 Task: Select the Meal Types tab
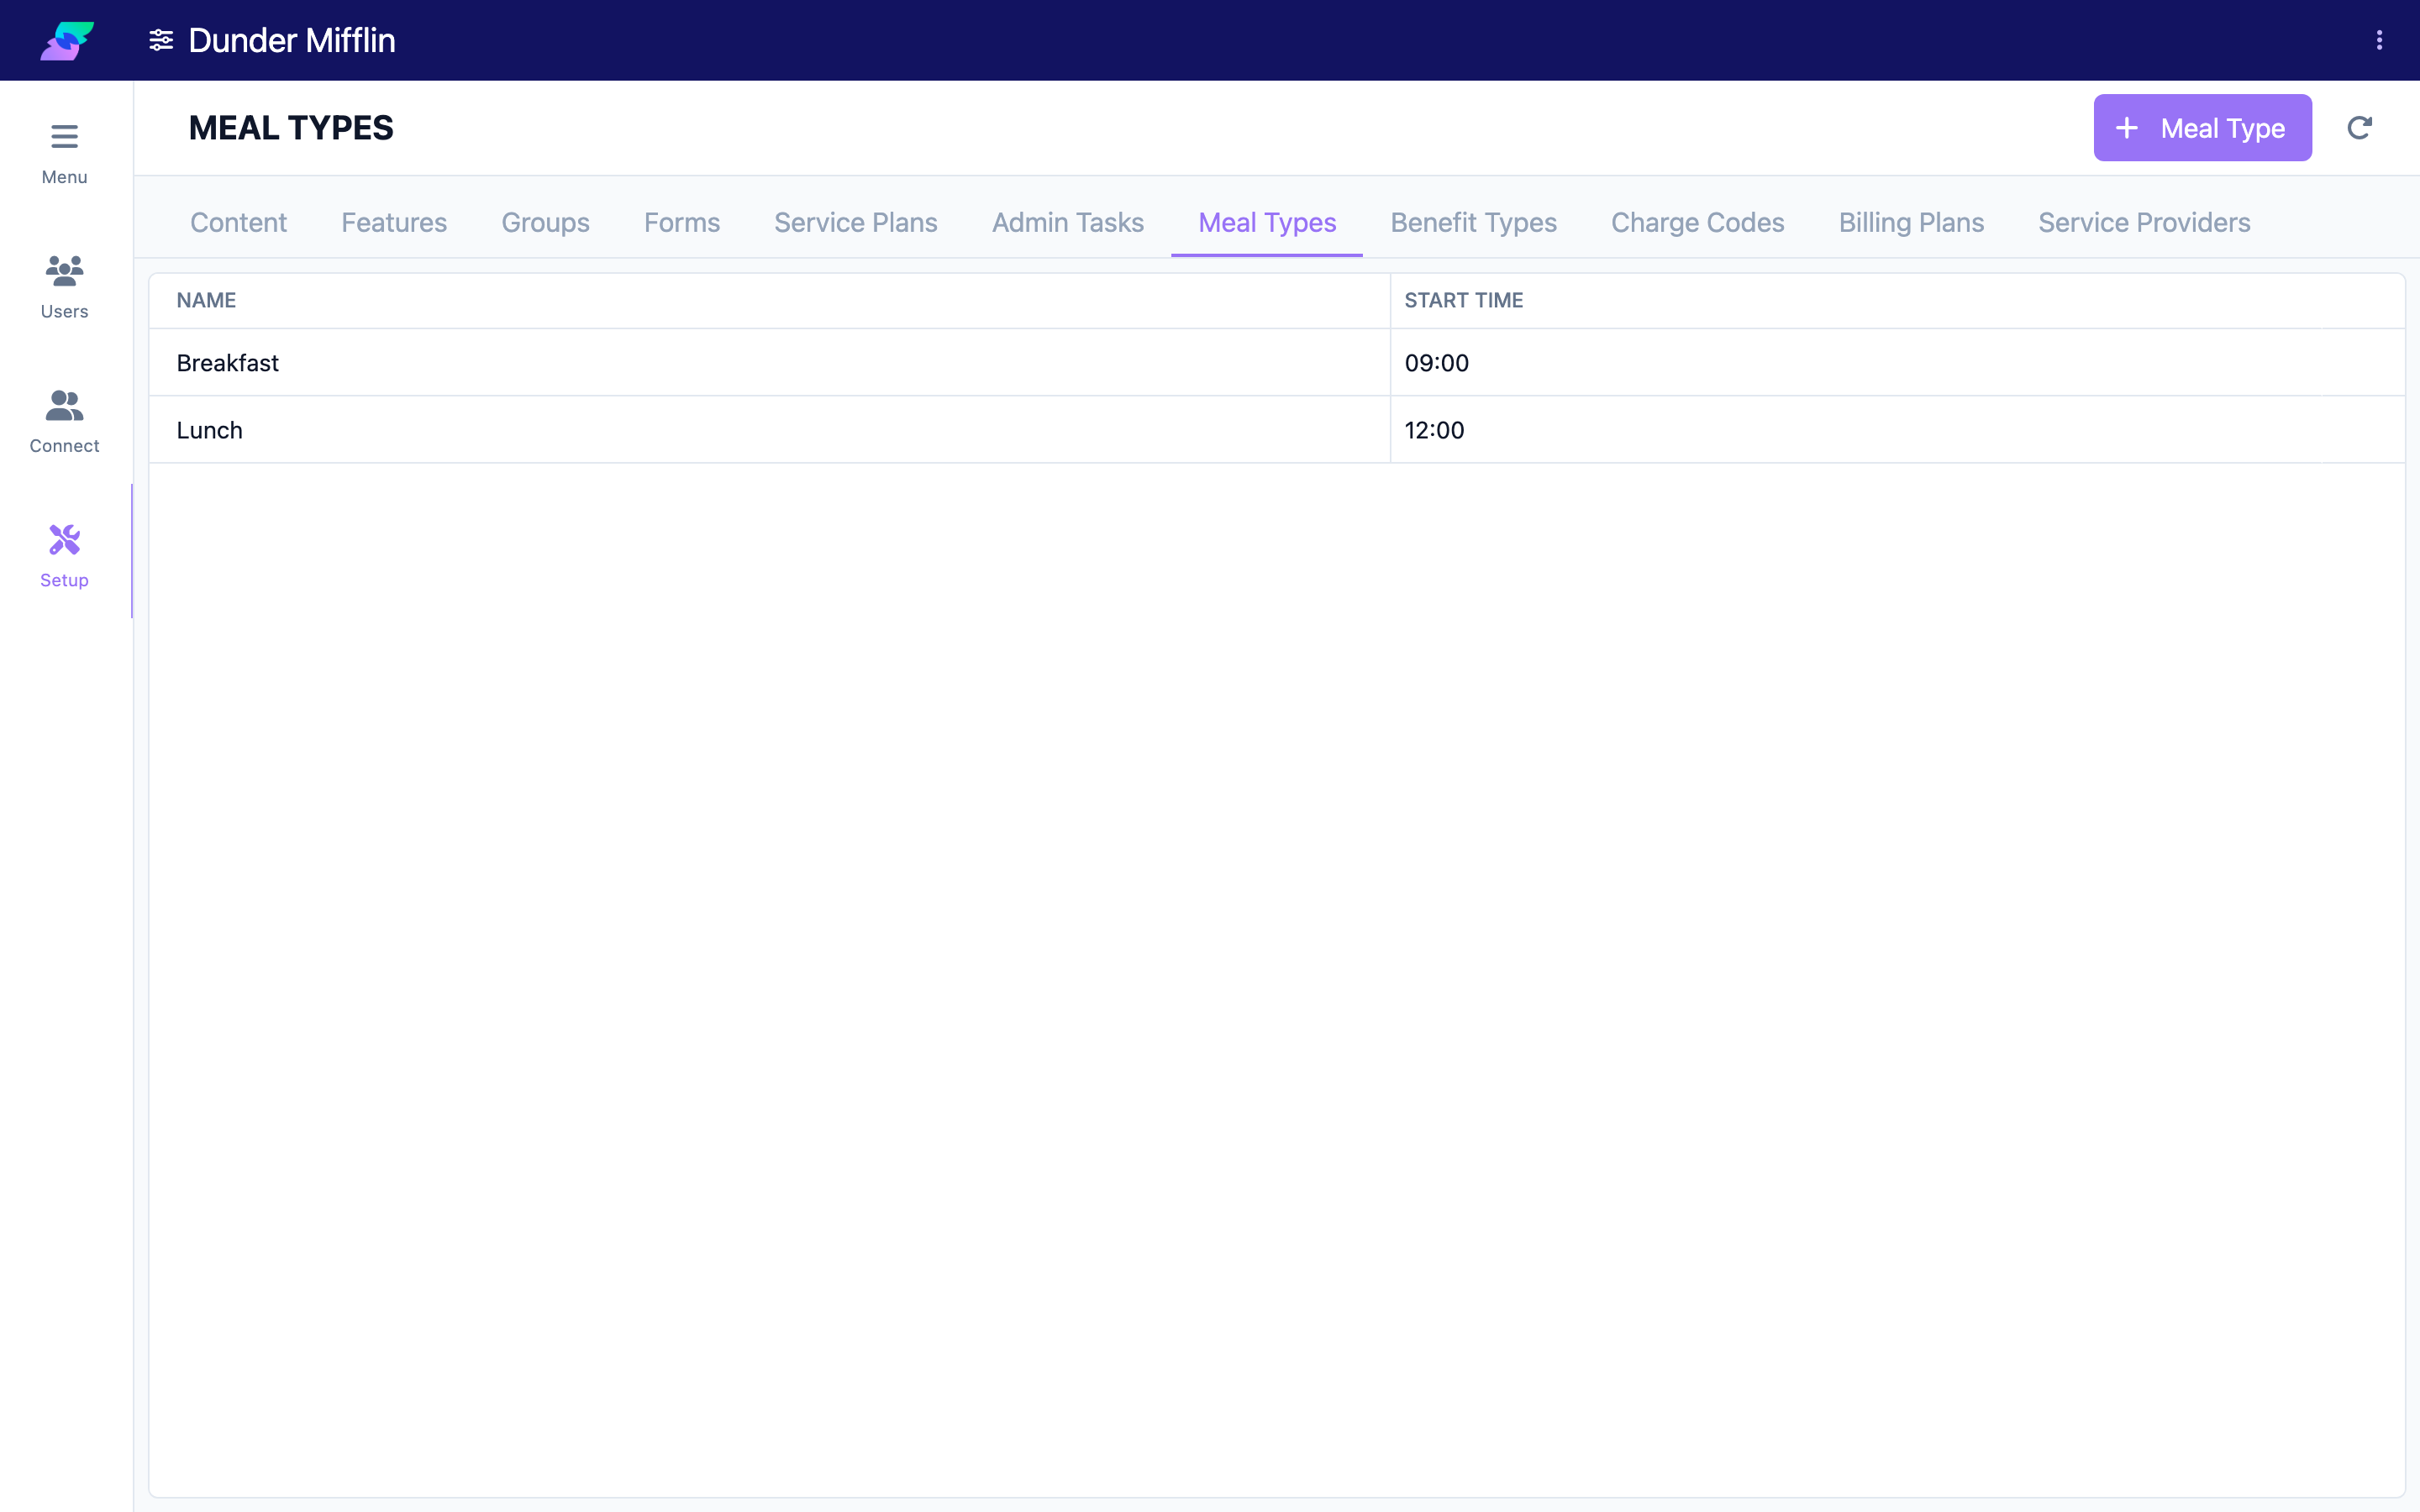tap(1267, 222)
